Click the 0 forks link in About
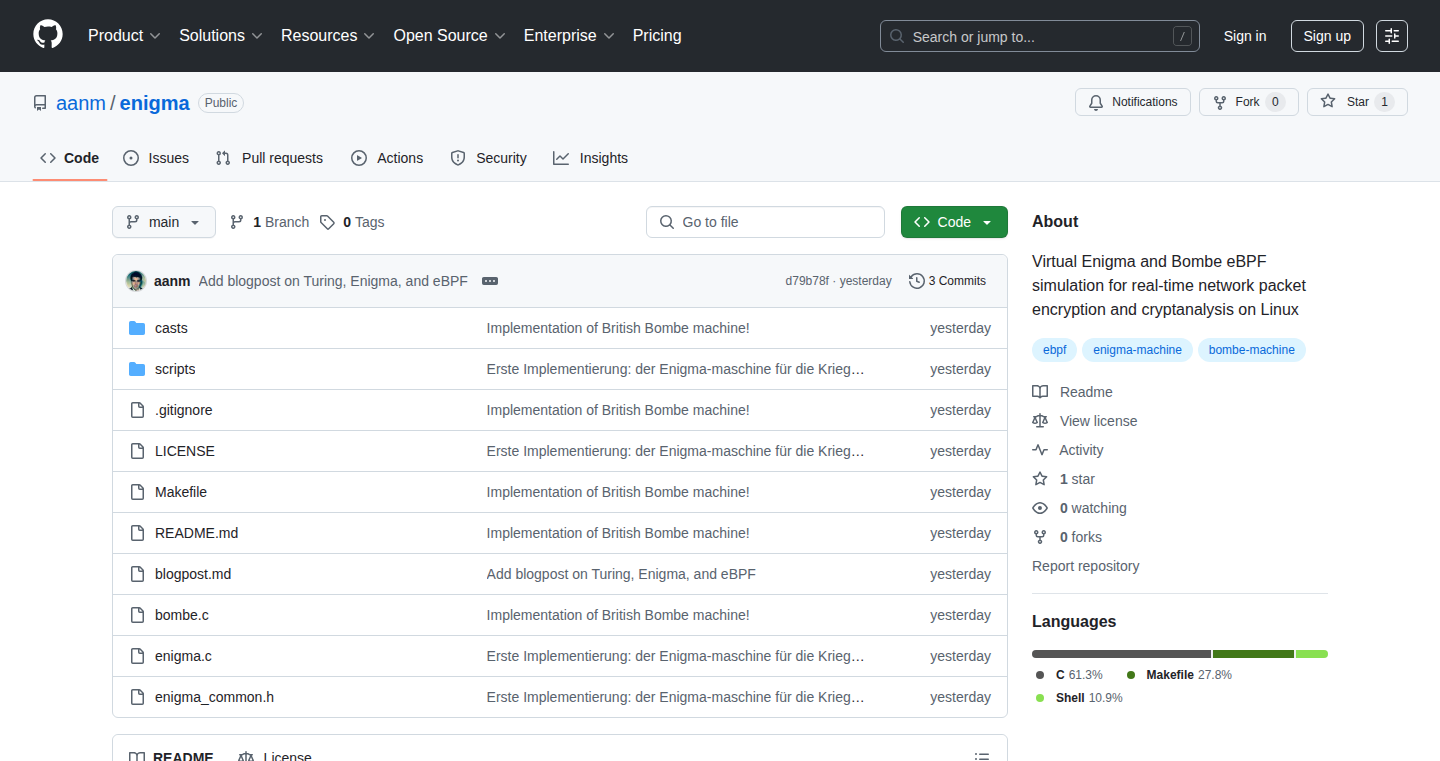 tap(1080, 537)
